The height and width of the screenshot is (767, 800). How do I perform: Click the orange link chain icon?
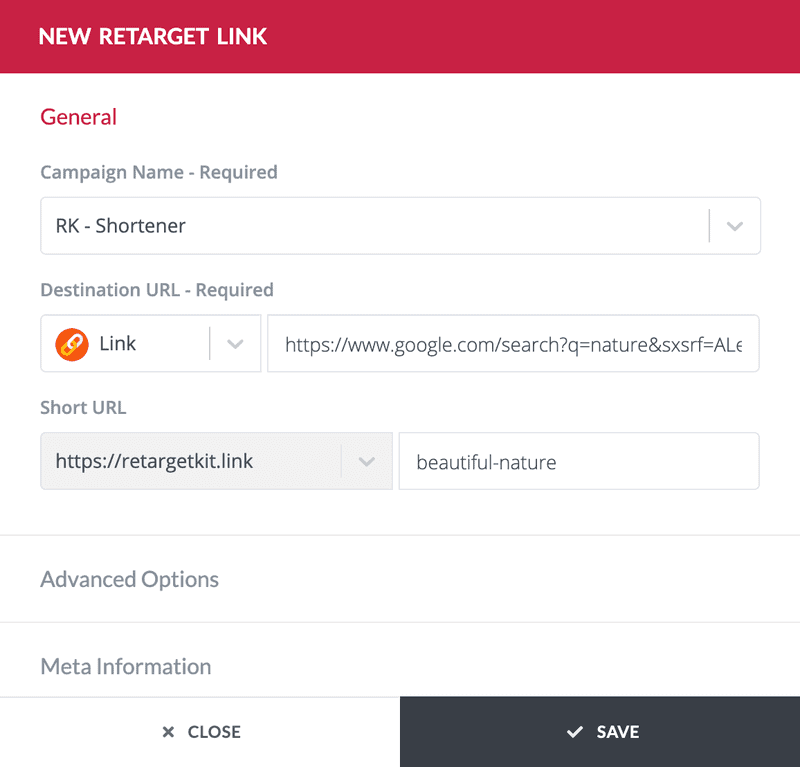click(x=72, y=344)
